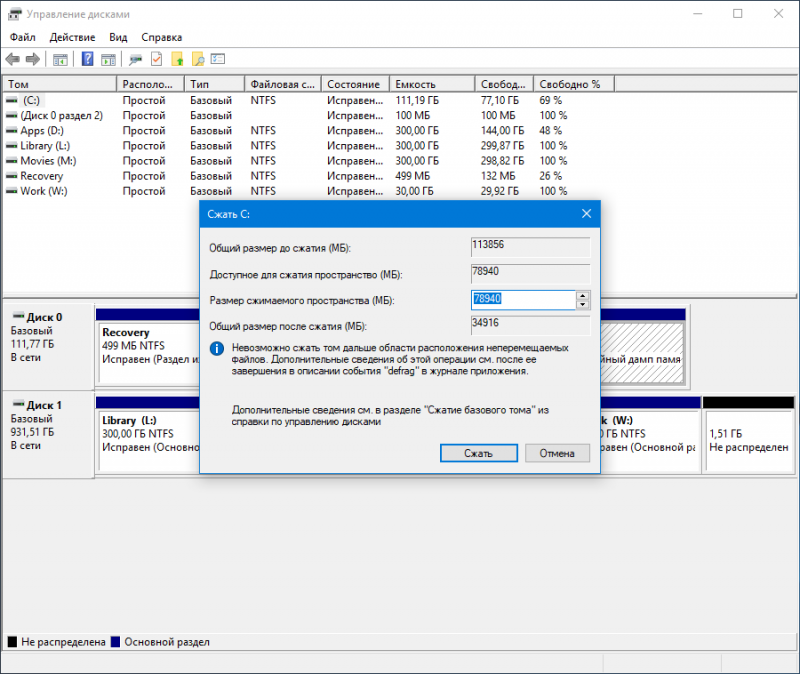Sort by the Тип column header
800x674 pixels.
pos(215,84)
